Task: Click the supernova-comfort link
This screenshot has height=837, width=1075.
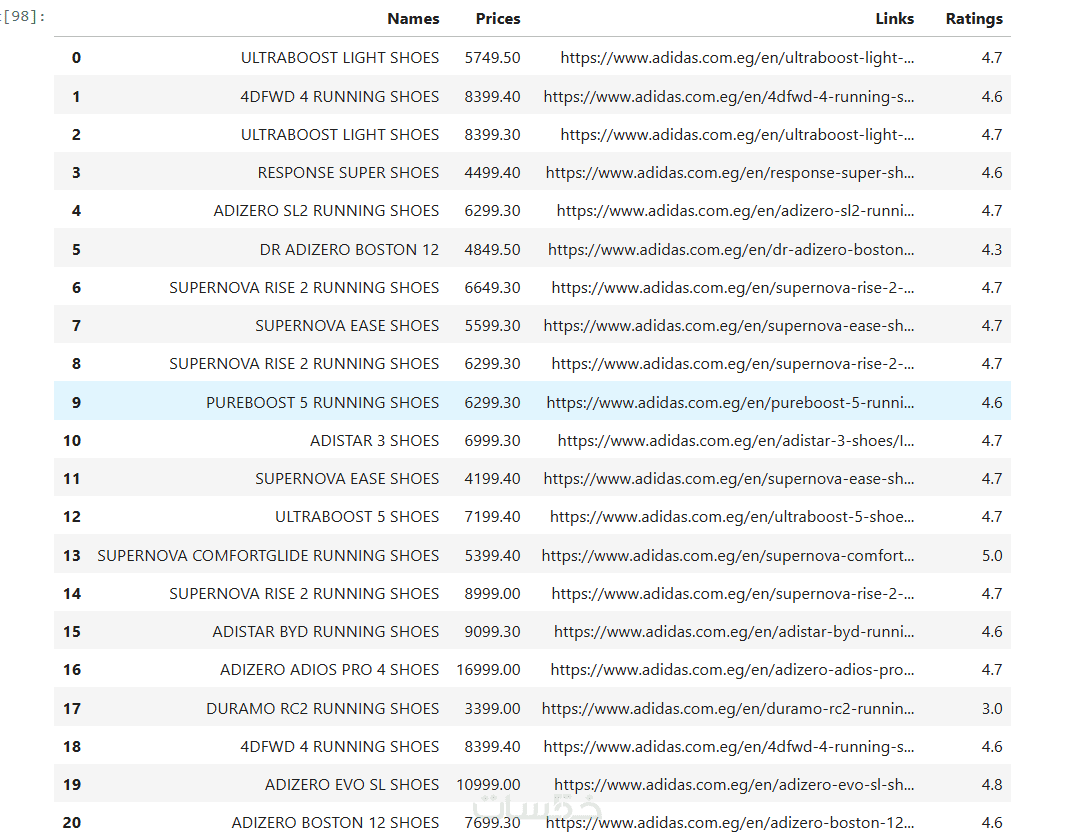Action: (x=727, y=555)
